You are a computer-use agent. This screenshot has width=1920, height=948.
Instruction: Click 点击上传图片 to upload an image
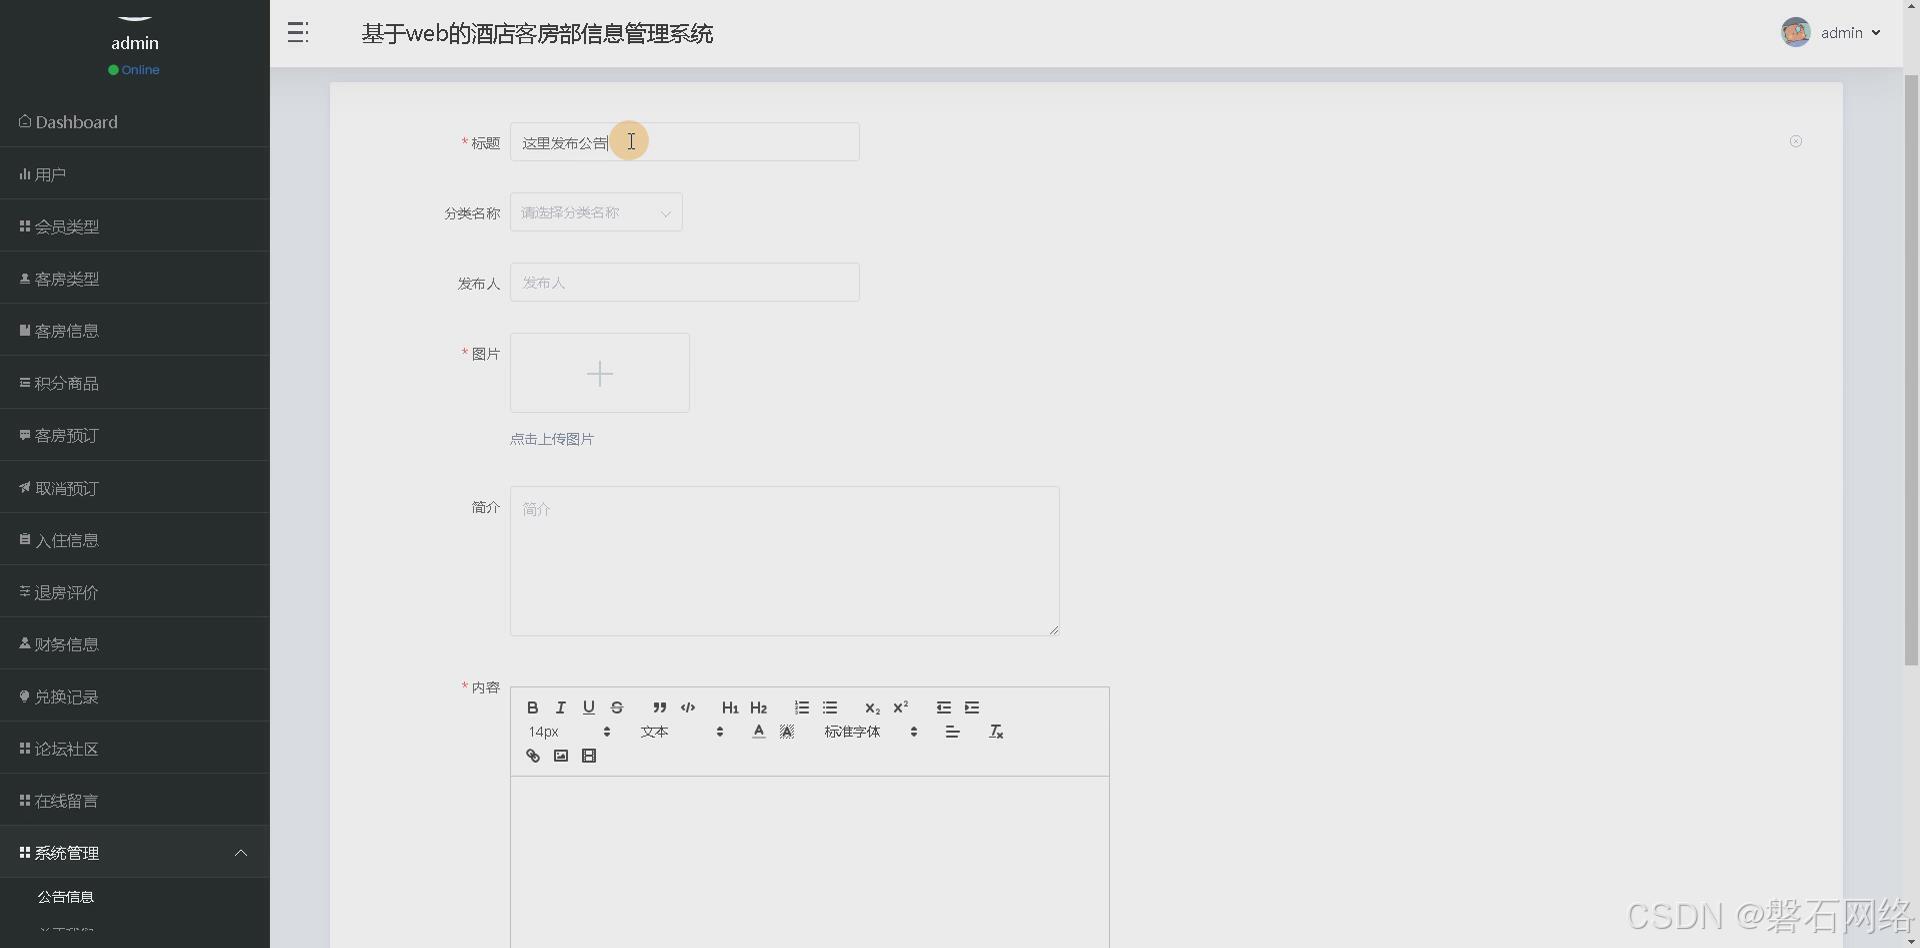(551, 438)
